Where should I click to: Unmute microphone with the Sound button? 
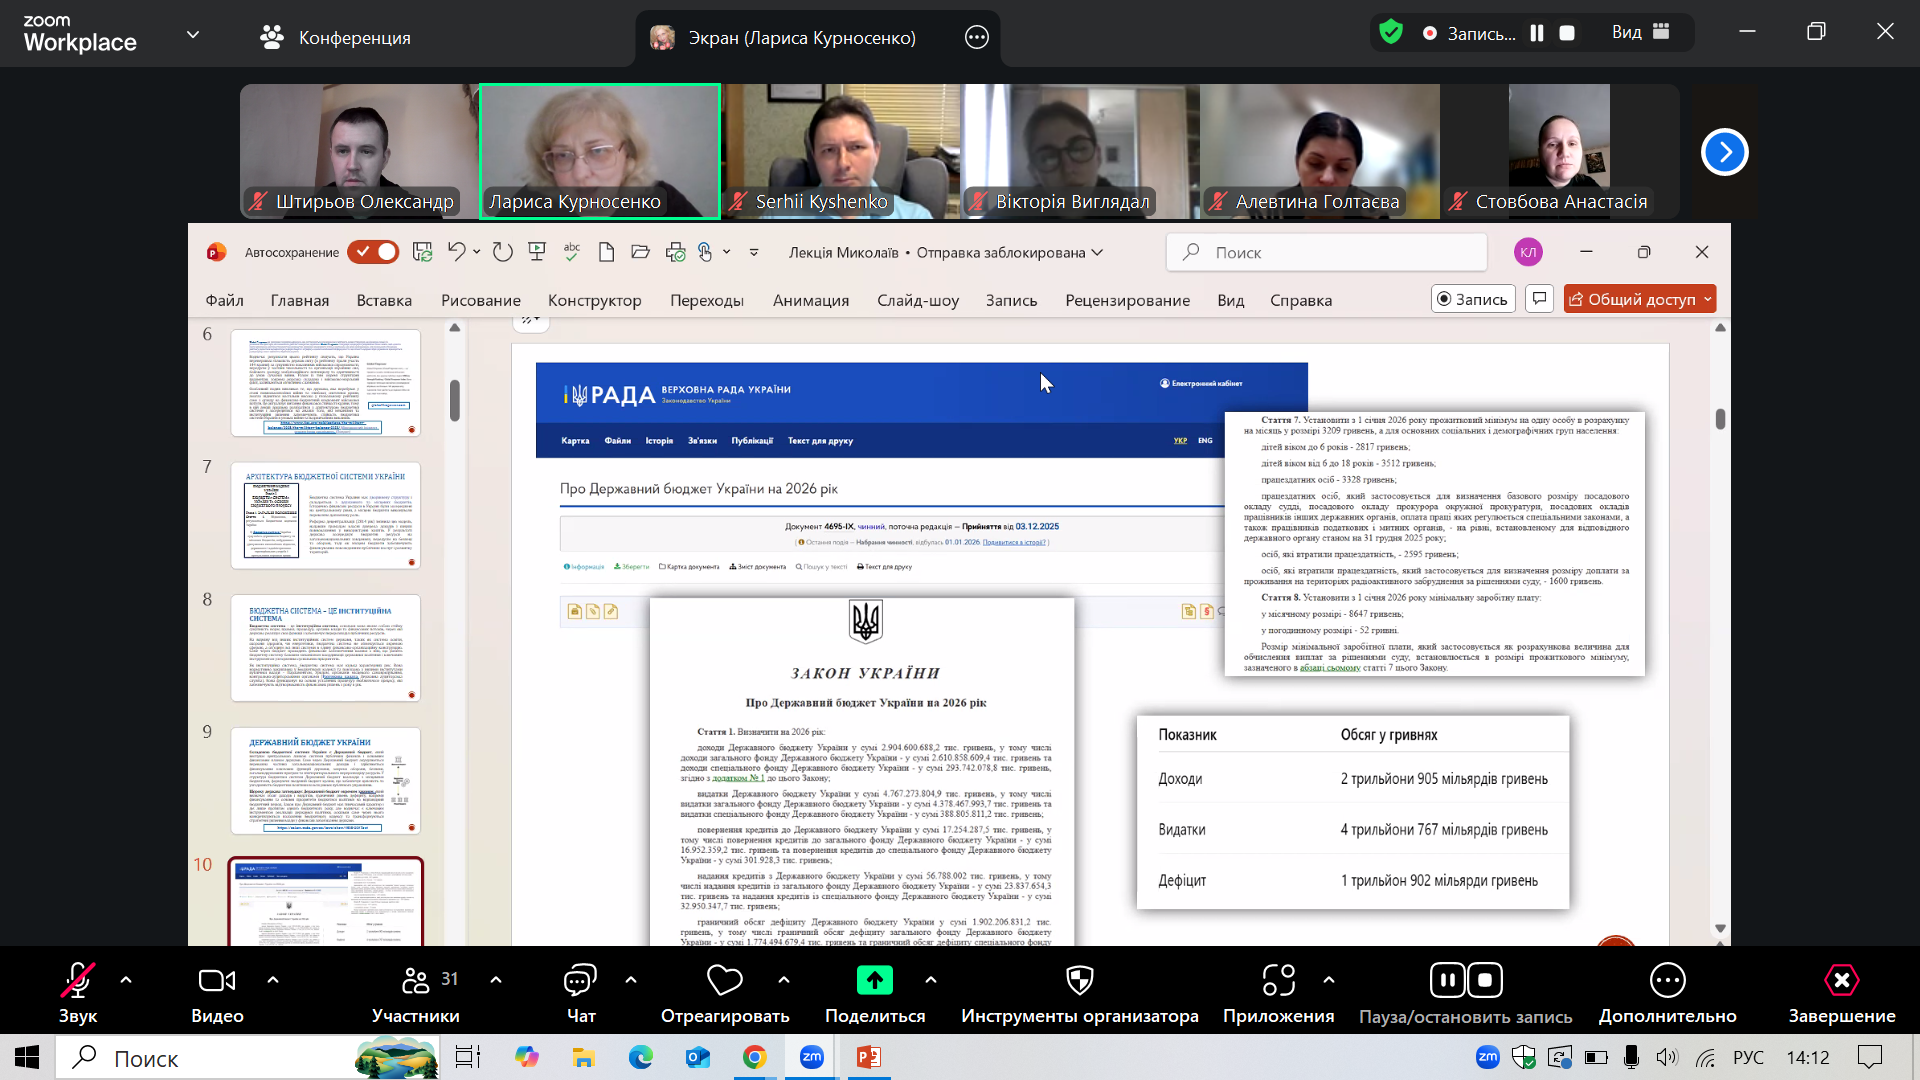77,981
